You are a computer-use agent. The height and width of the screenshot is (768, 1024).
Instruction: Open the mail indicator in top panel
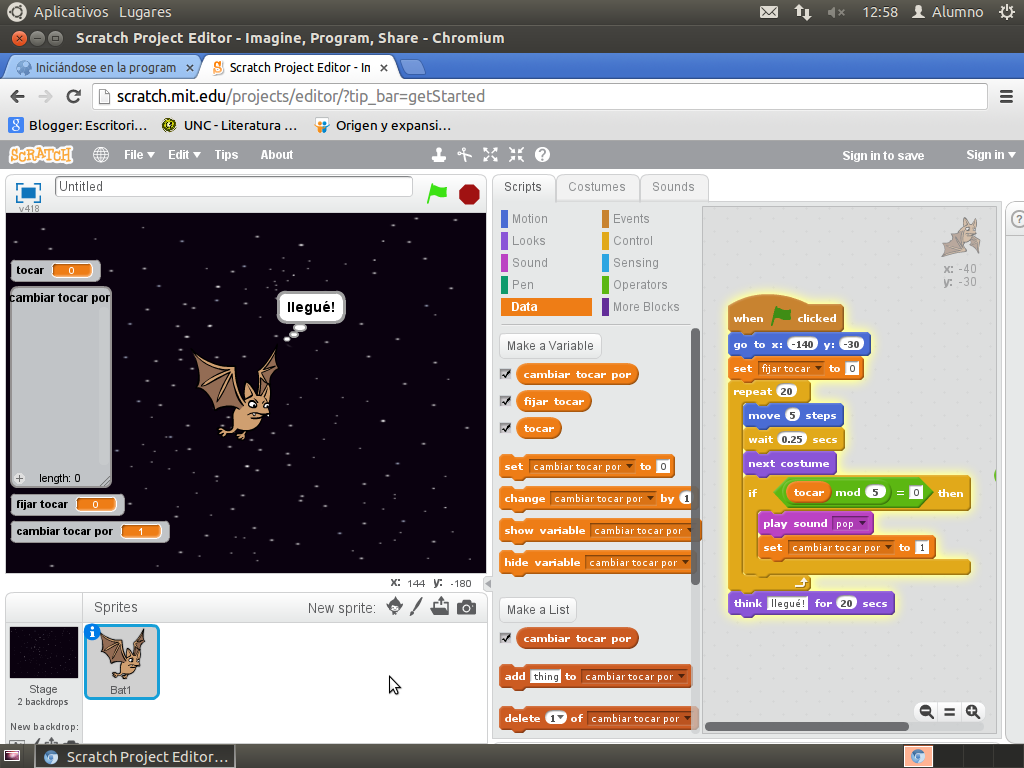[x=769, y=12]
